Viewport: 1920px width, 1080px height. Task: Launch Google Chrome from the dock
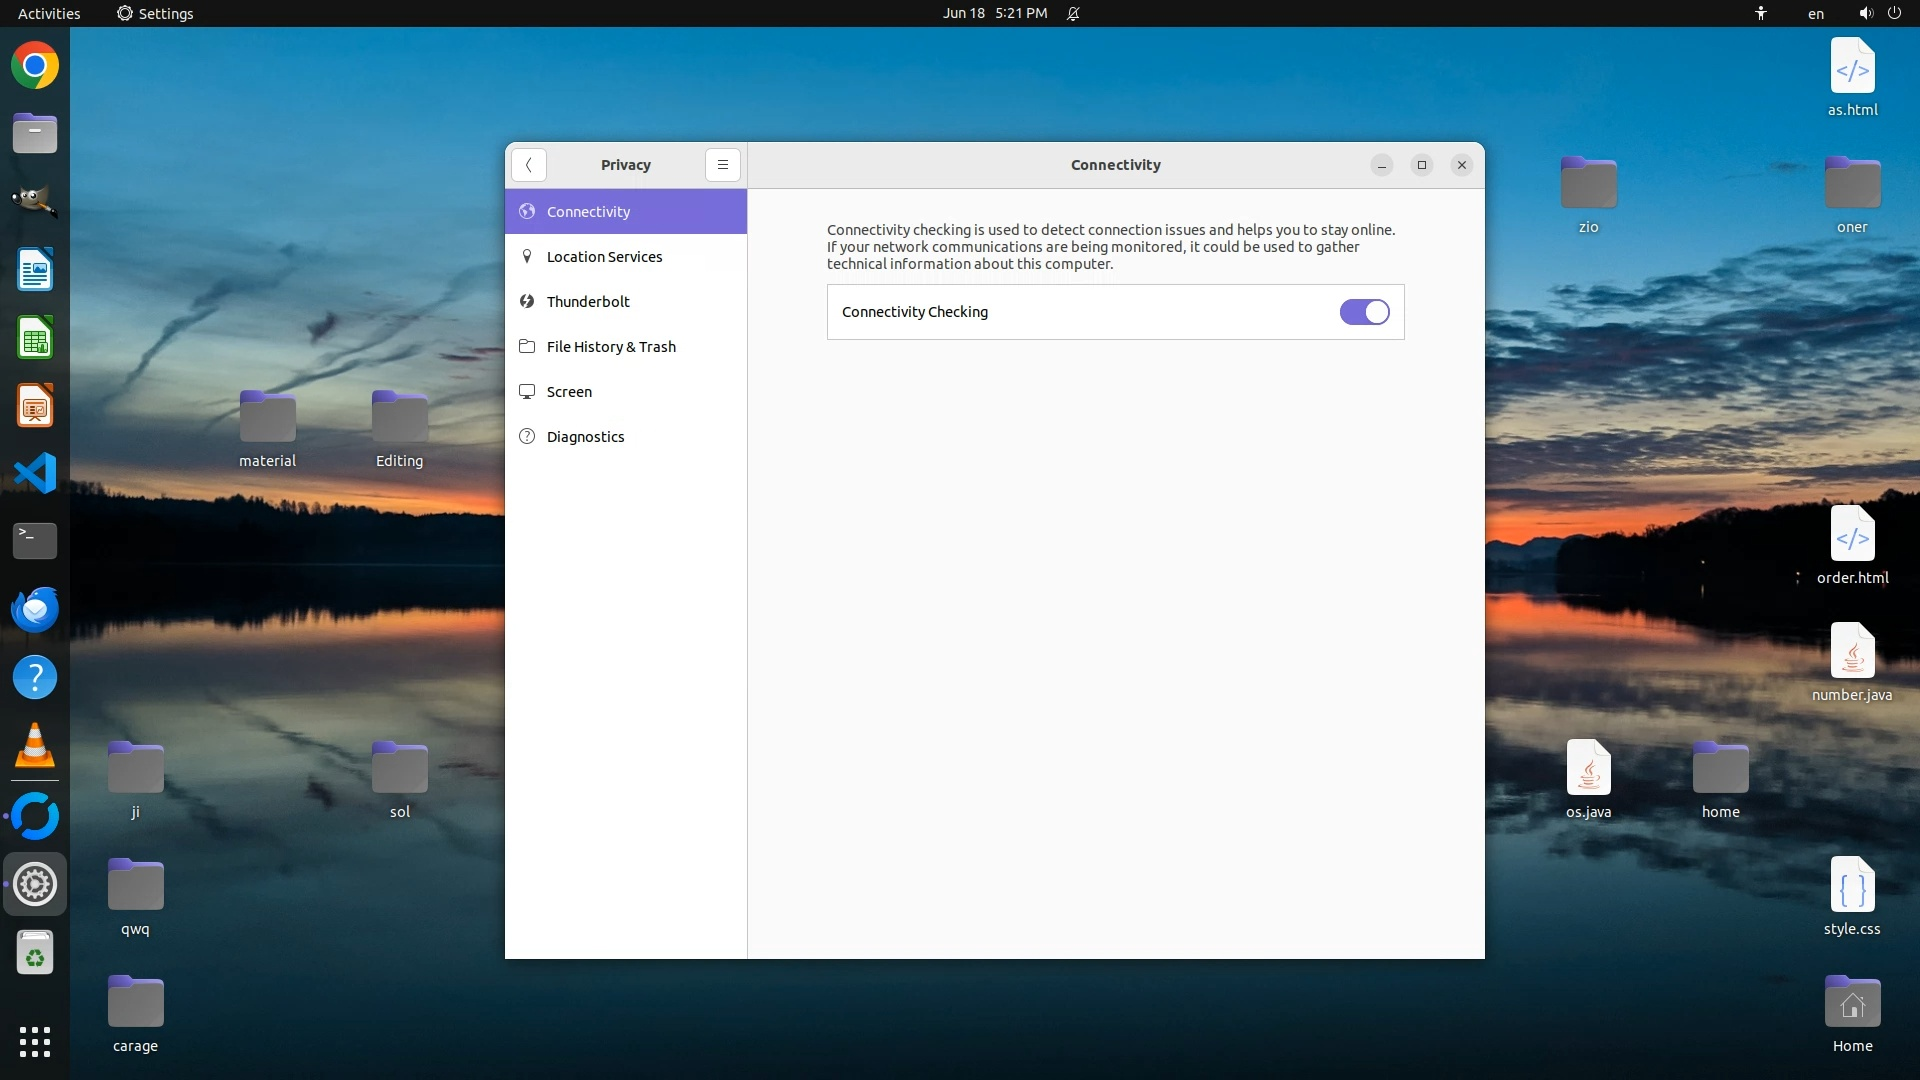[x=35, y=67]
